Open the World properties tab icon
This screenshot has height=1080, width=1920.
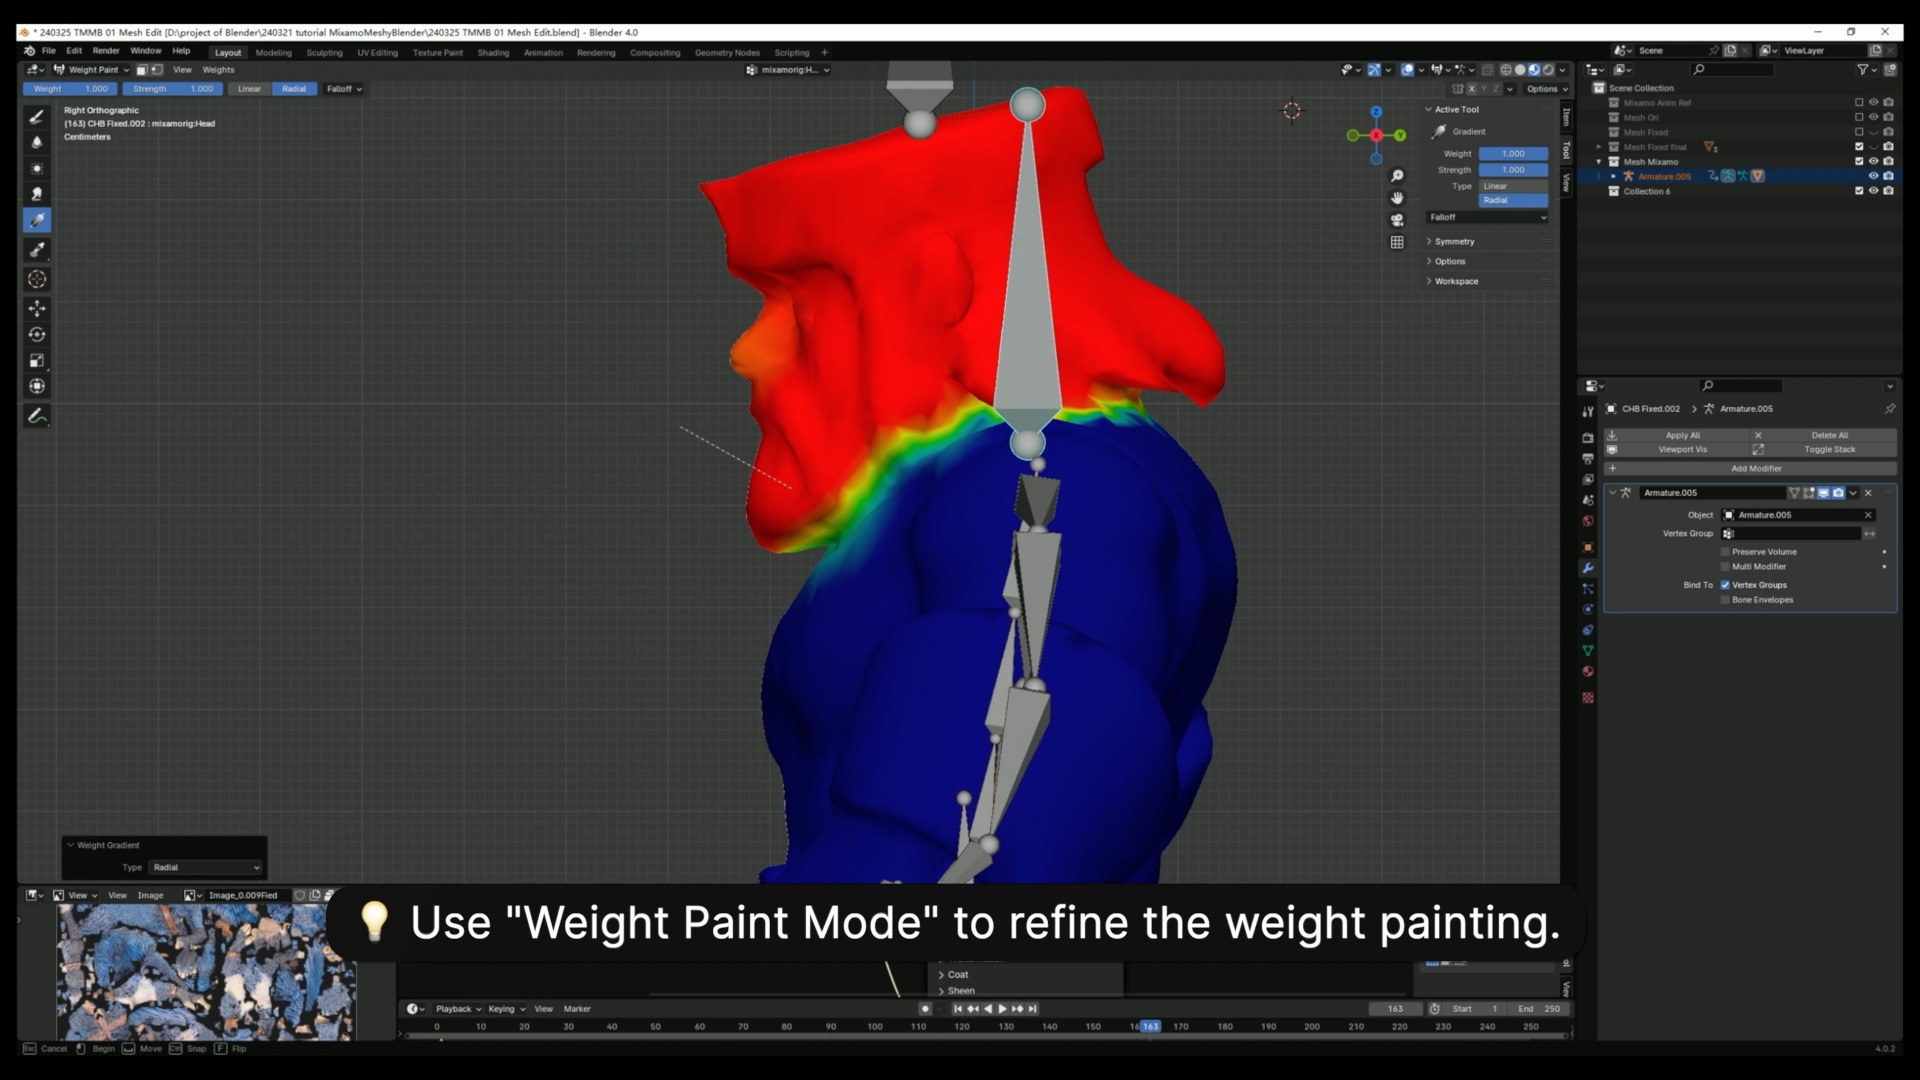pos(1587,521)
